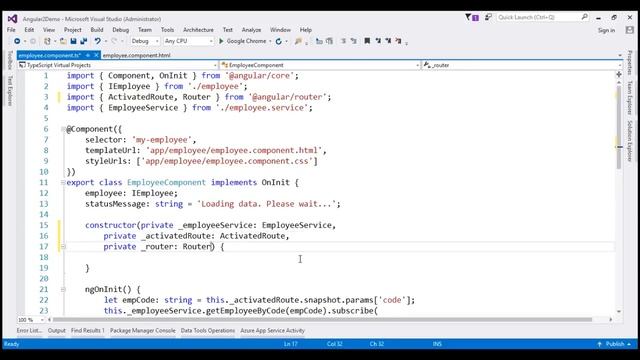The width and height of the screenshot is (640, 360).
Task: Open the Solution Explorer side panel
Action: point(630,141)
